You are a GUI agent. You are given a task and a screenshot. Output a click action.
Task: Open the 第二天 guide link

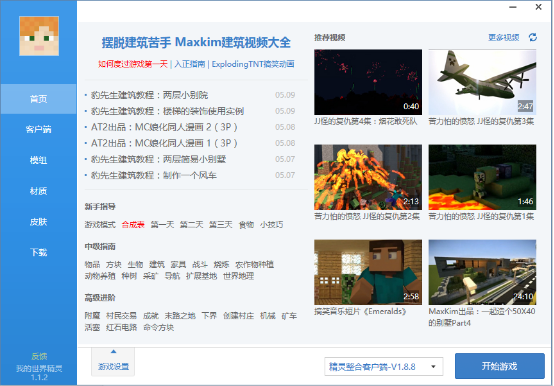(191, 225)
